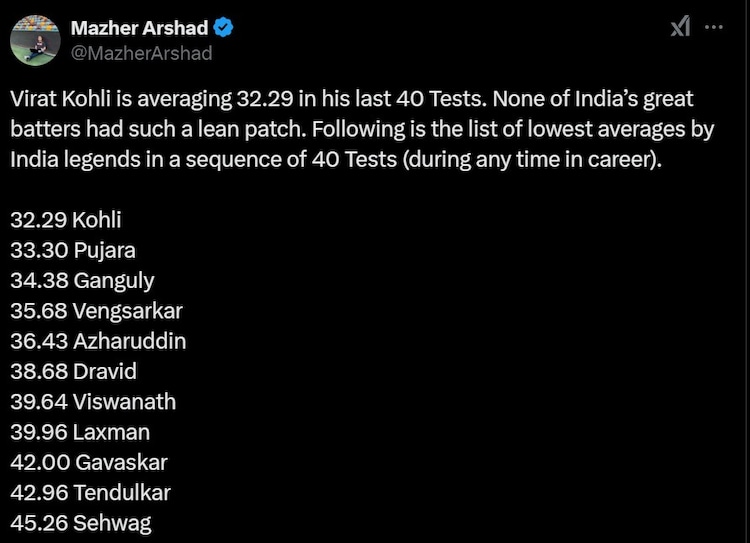Visit the @MazherArshad handle link
Screen dimensions: 750x543
click(140, 53)
